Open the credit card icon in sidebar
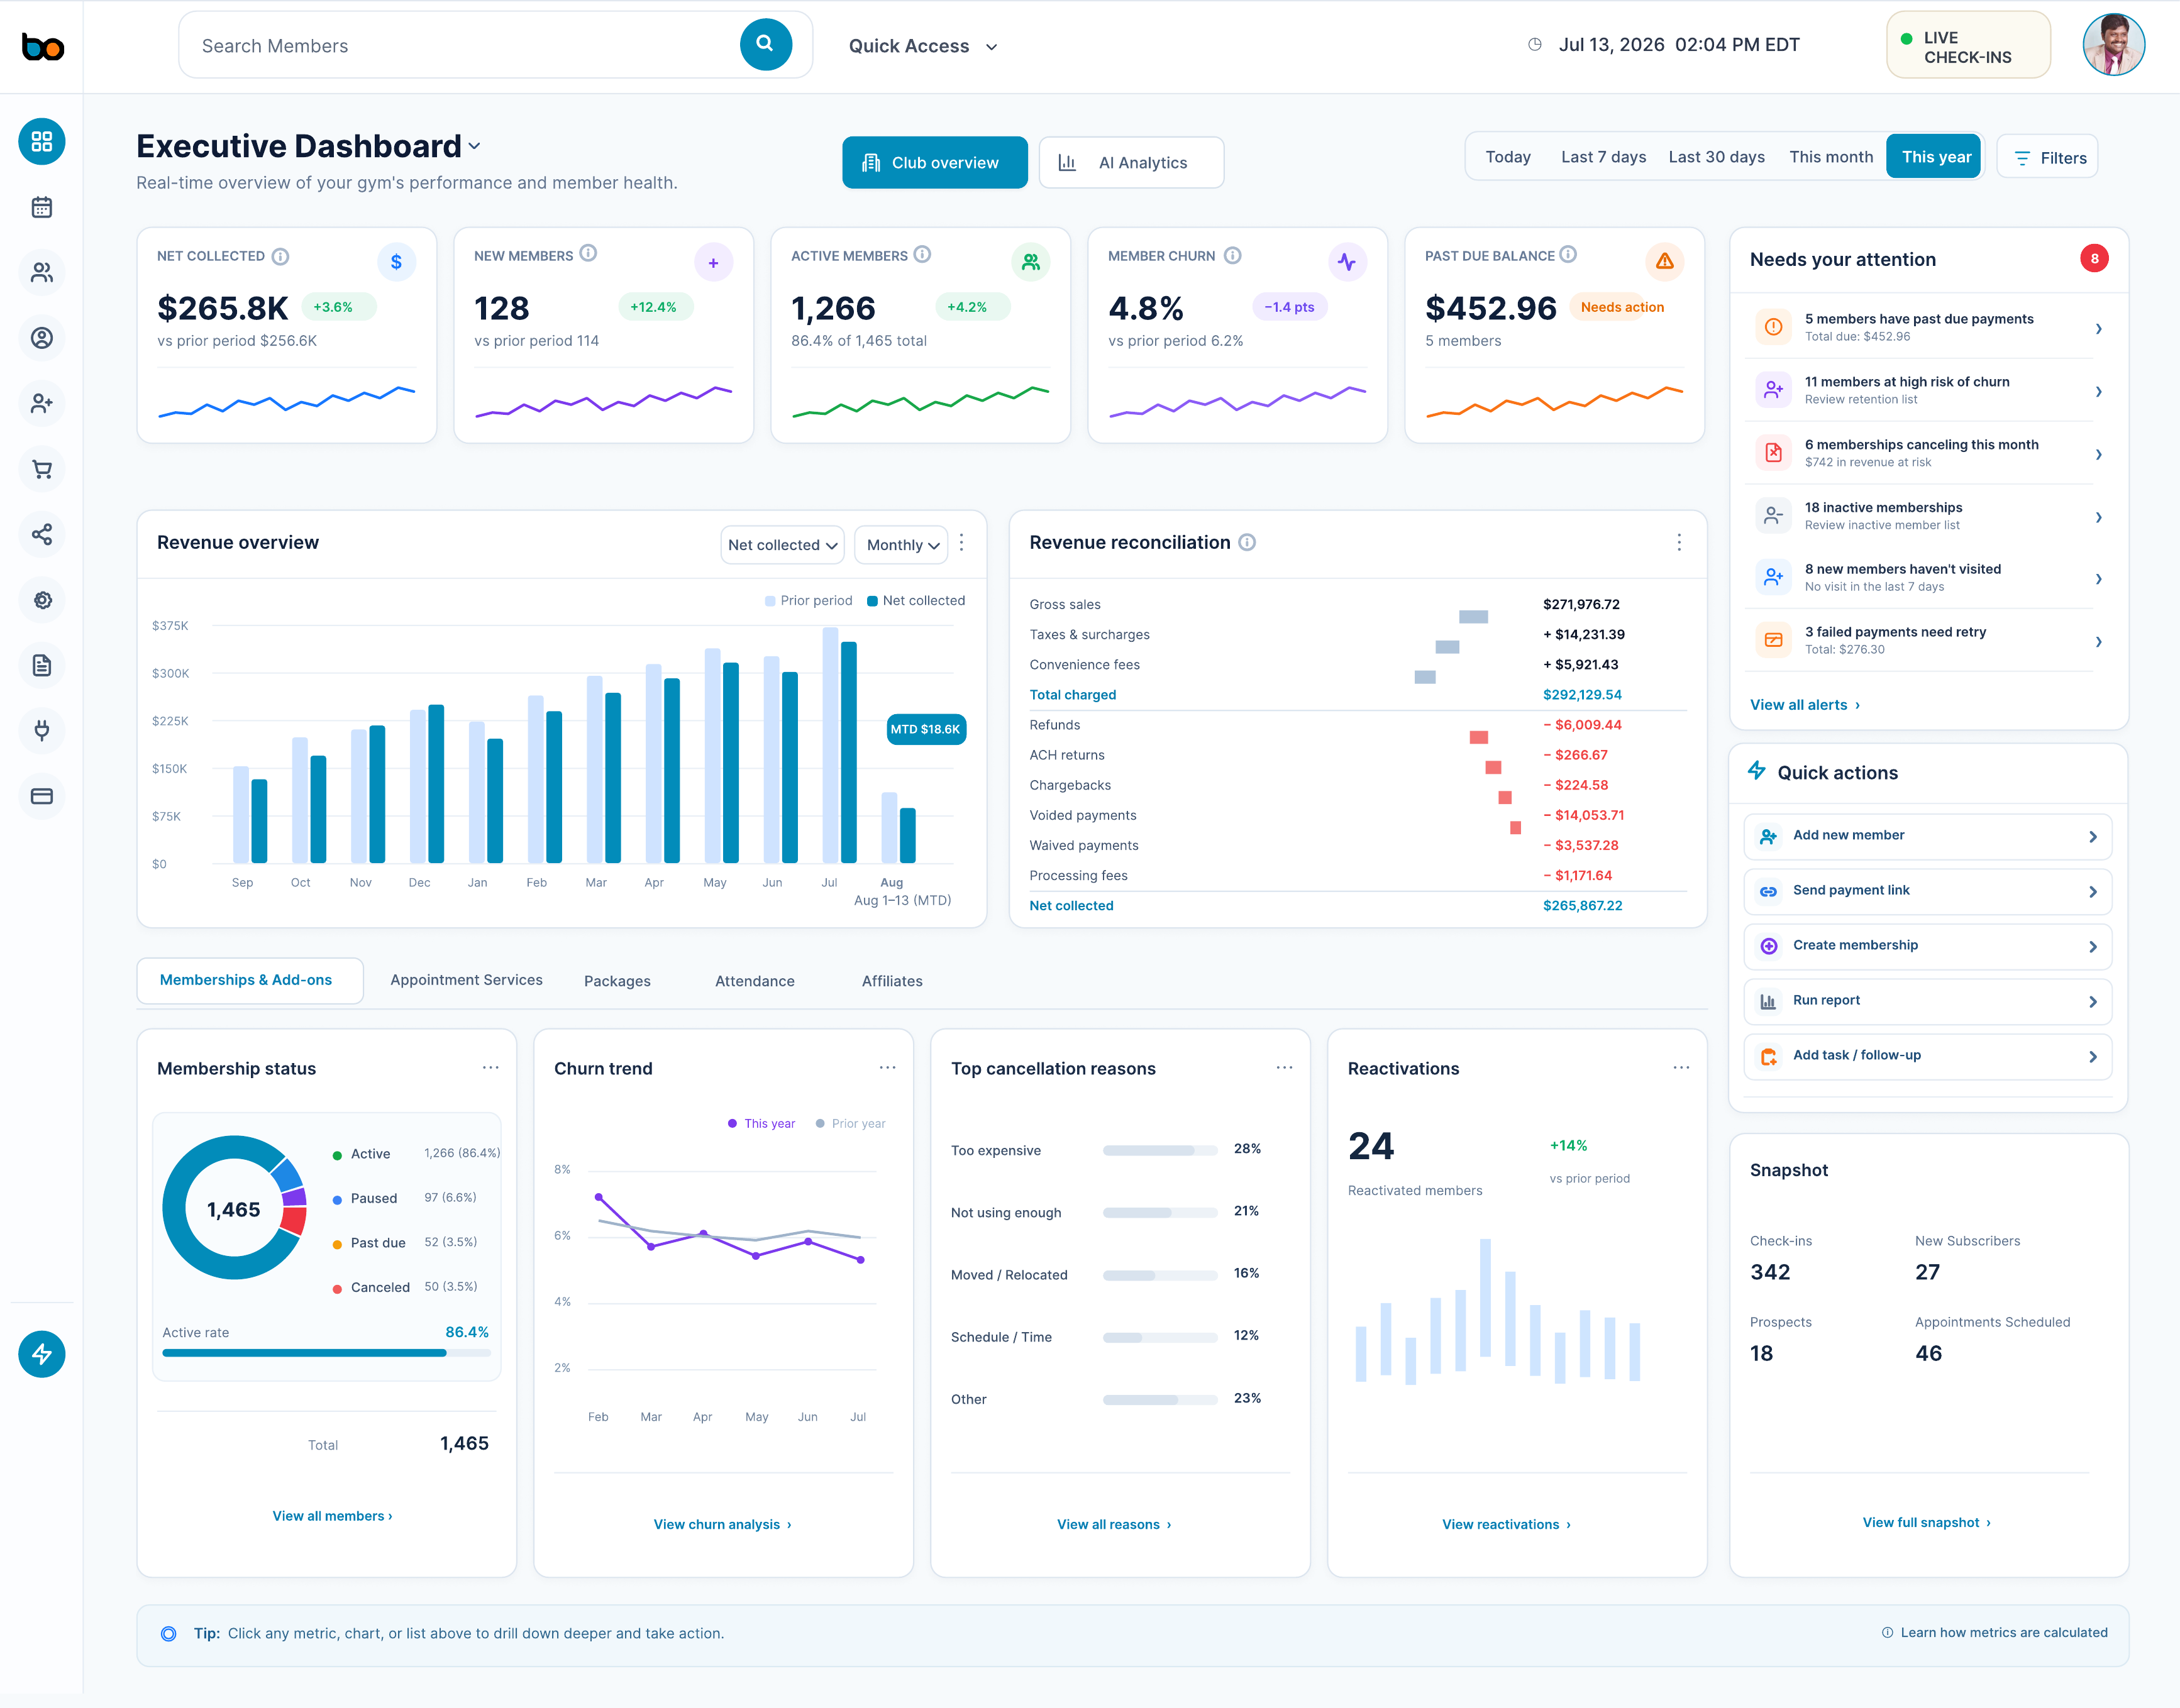 42,796
